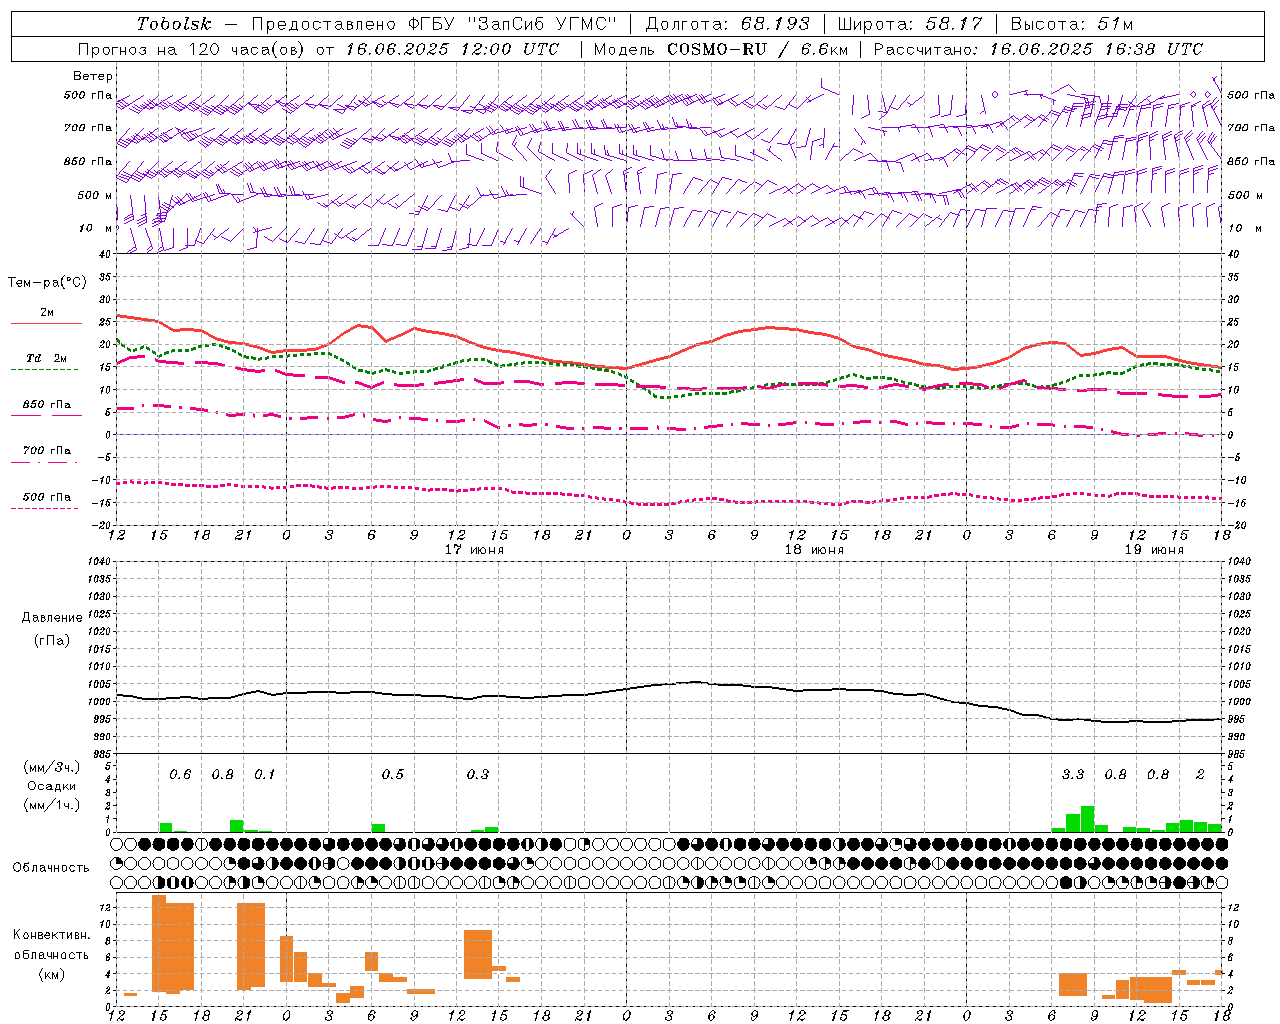Click the '3.3' three-hour precipitation value
Viewport: 1280px width, 1024px height.
click(x=1073, y=775)
